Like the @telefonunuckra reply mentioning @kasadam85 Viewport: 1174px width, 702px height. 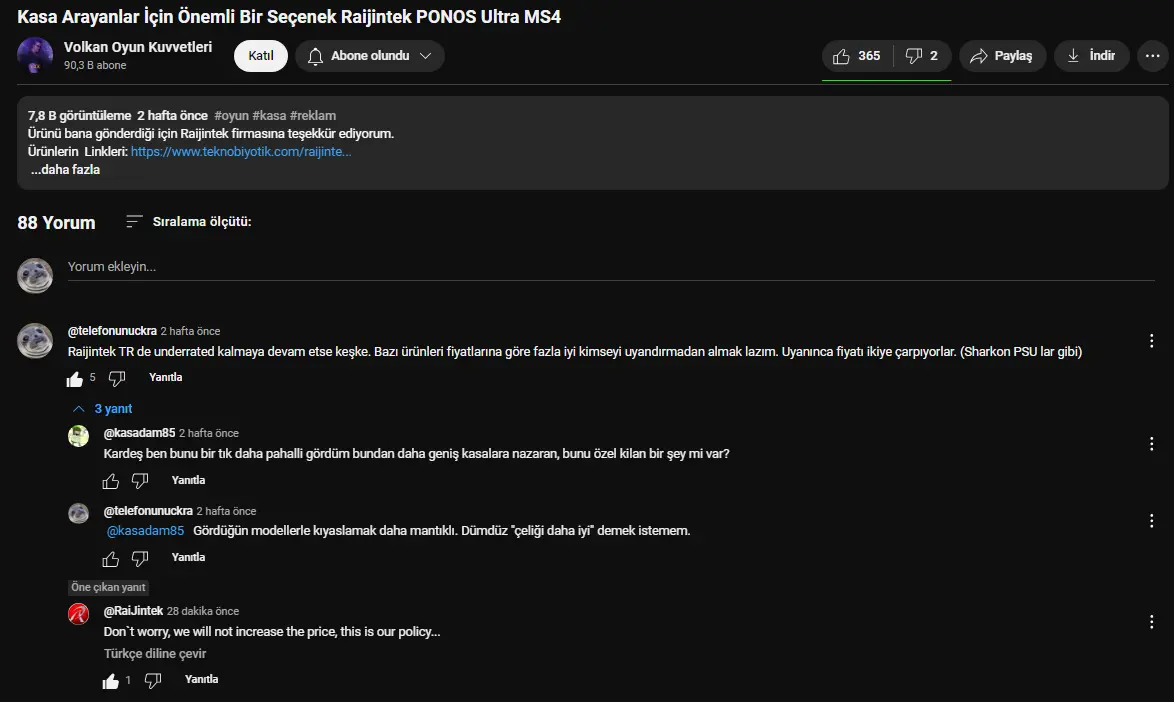pos(111,558)
